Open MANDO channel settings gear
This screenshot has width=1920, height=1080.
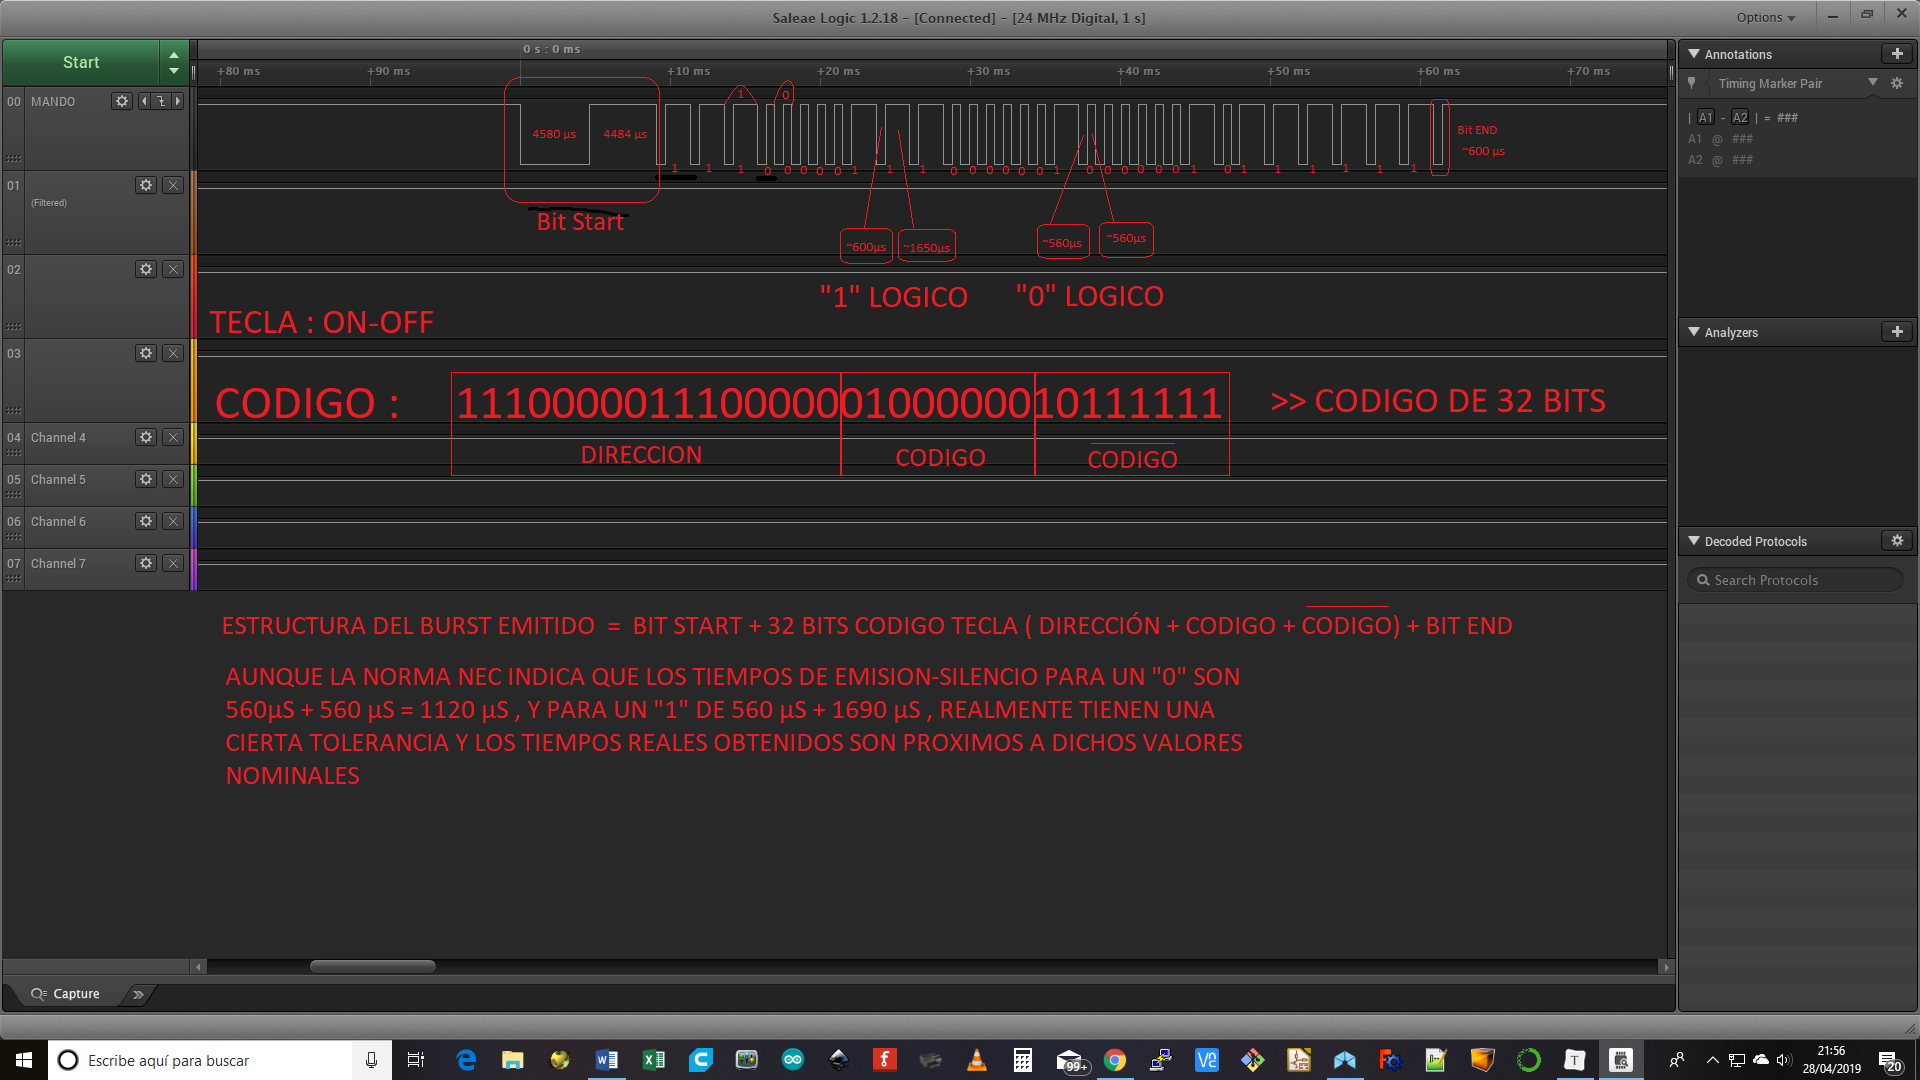122,101
